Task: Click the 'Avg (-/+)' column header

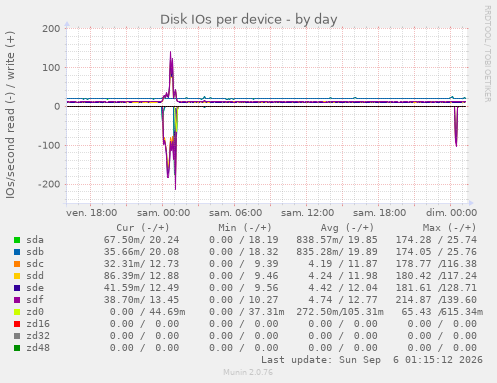Action: pyautogui.click(x=347, y=228)
